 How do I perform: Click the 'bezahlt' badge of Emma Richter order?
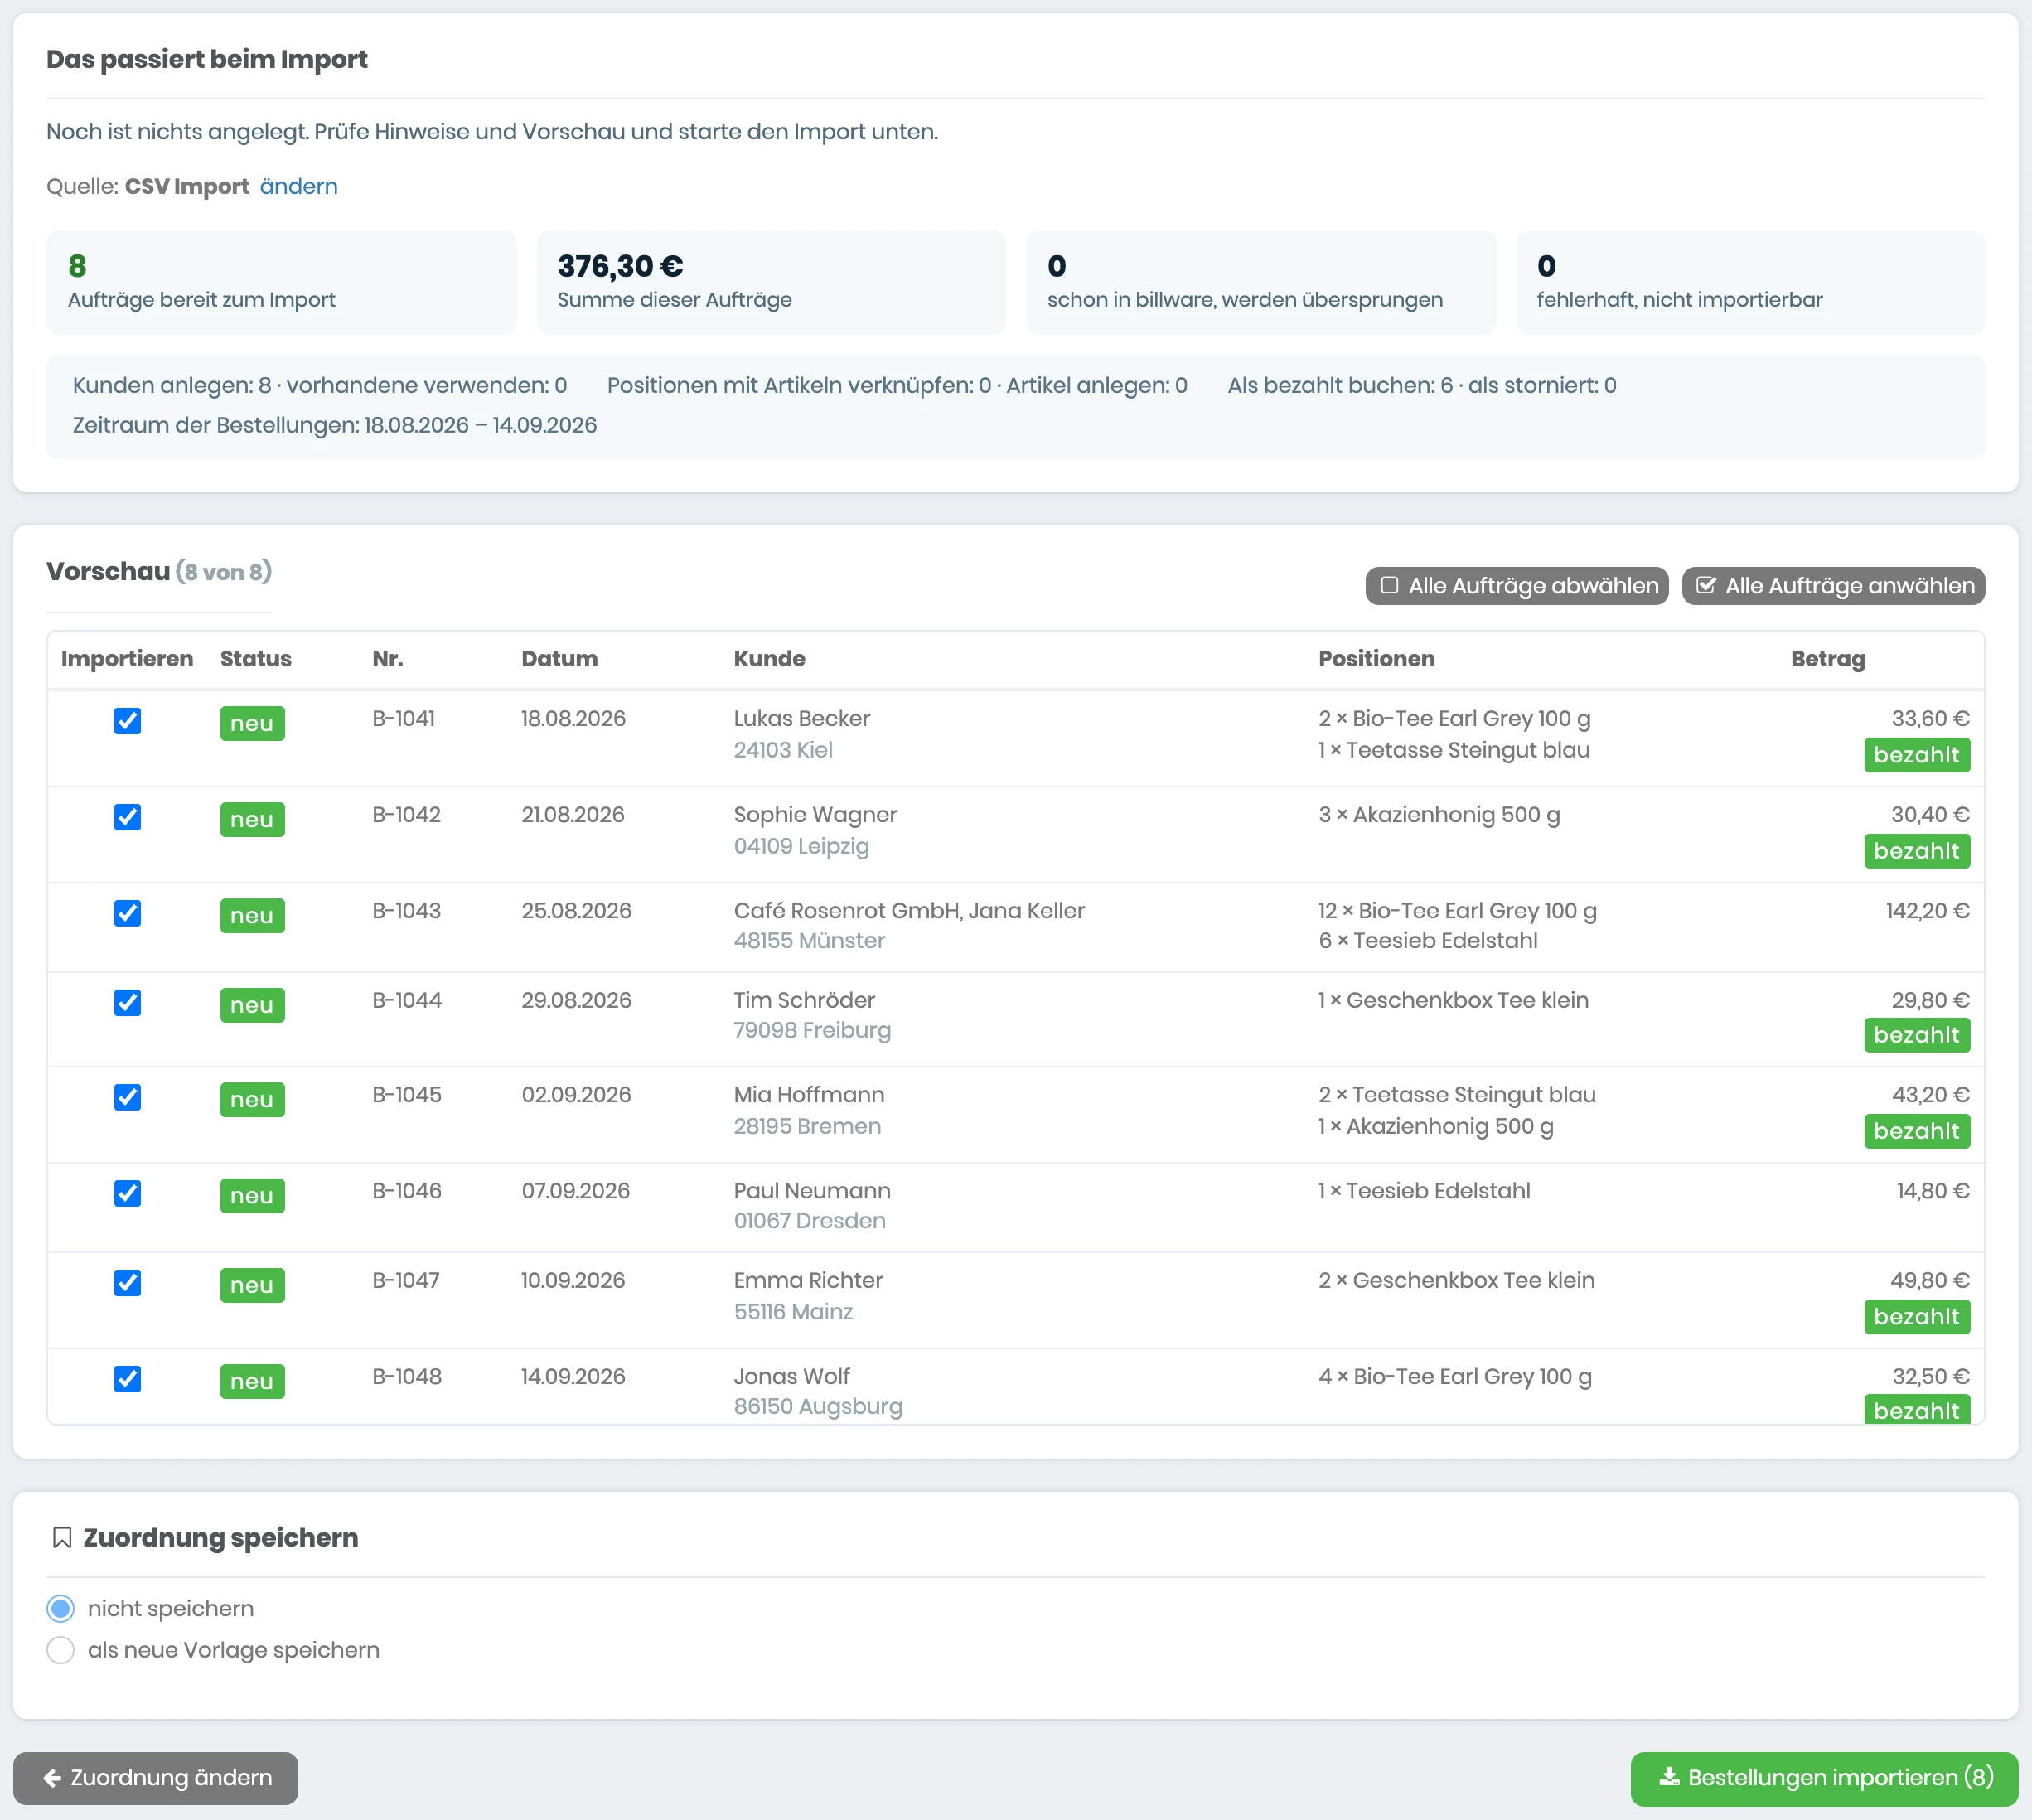pyautogui.click(x=1917, y=1317)
